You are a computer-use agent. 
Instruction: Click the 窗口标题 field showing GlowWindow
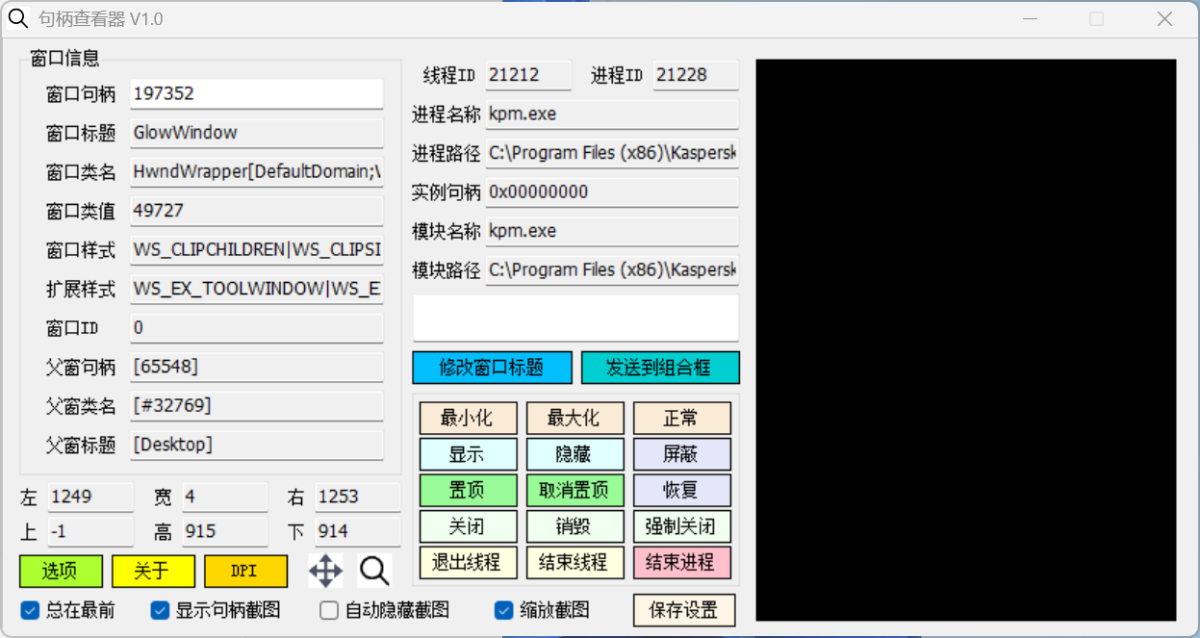(x=257, y=133)
